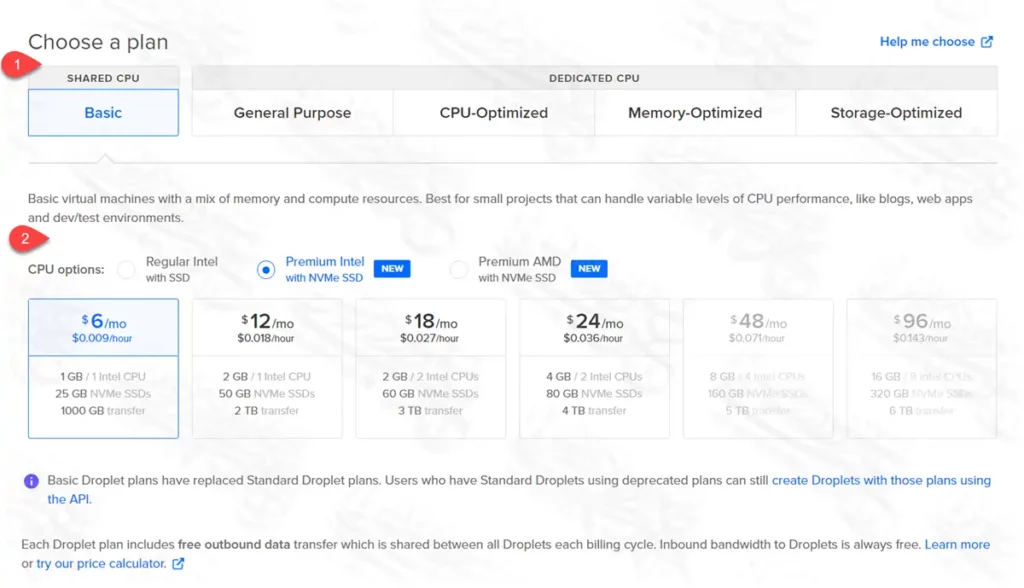Click the purple info icon beside Basic Droplet note

tap(31, 481)
